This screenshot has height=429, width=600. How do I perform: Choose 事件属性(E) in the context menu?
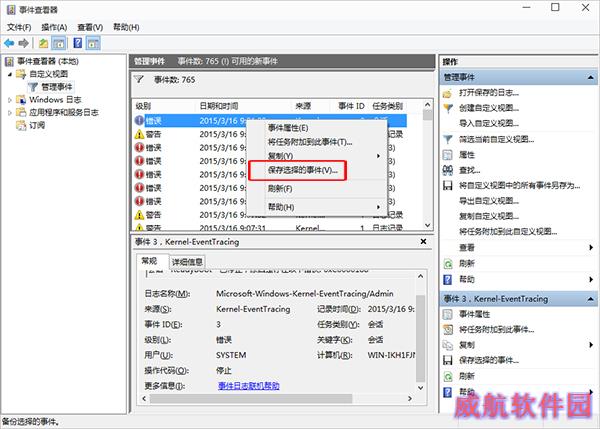(317, 128)
